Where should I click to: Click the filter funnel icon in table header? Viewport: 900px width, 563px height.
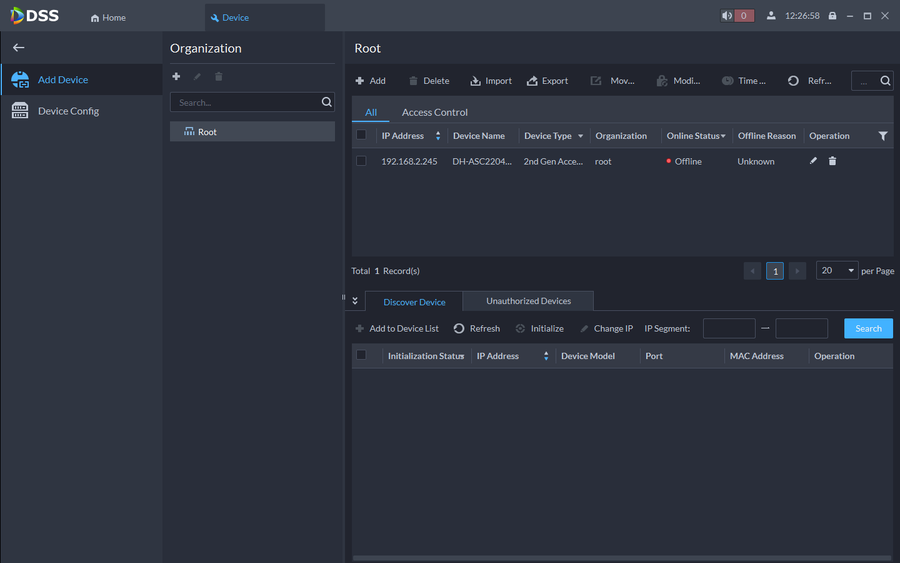(882, 136)
